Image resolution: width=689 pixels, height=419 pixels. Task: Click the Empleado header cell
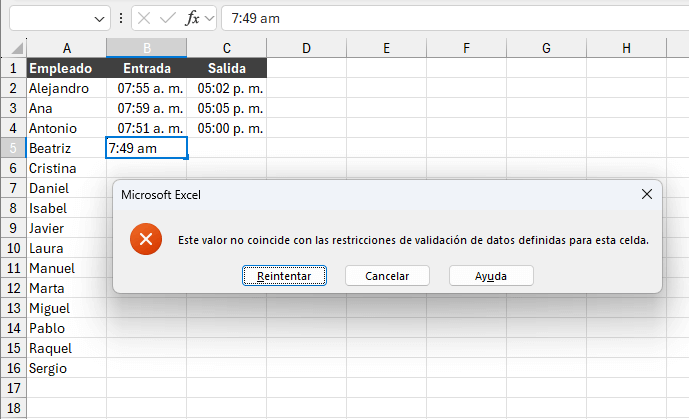(66, 68)
